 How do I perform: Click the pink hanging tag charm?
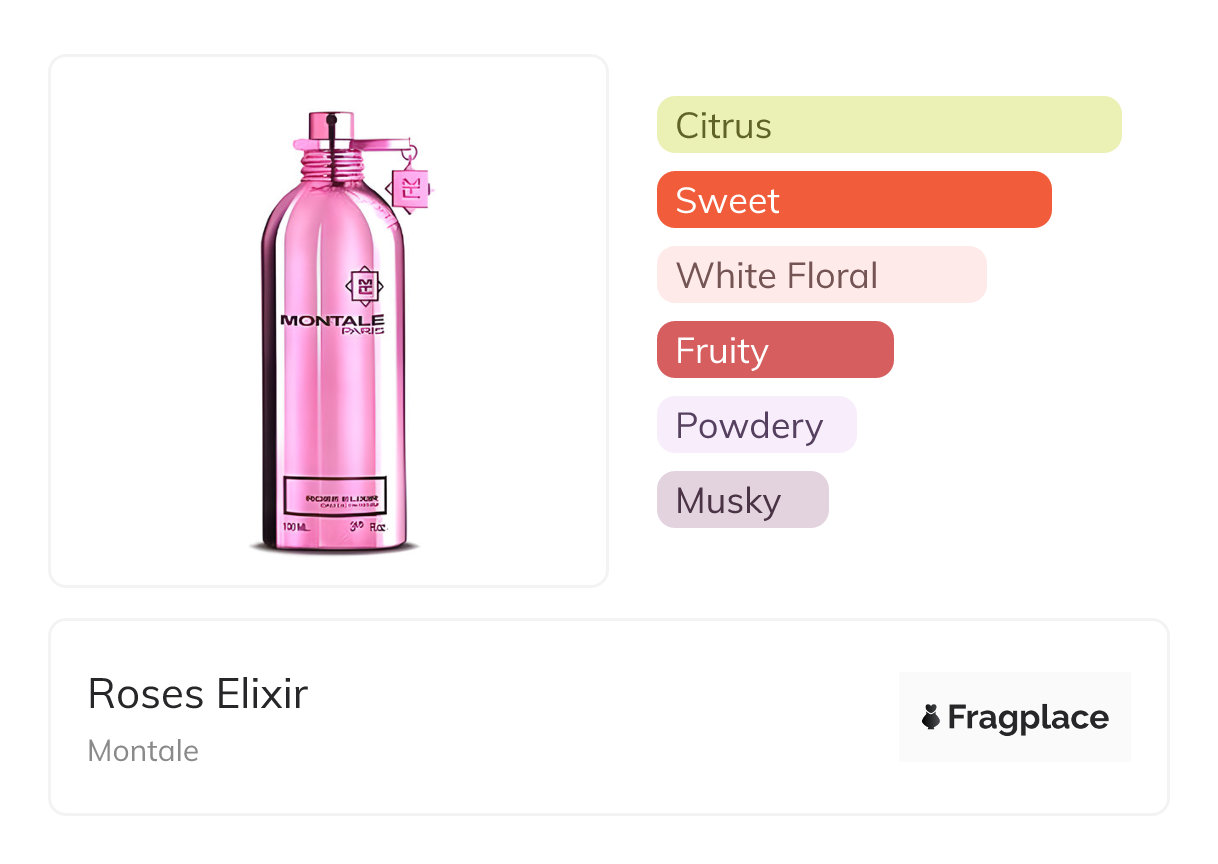410,186
